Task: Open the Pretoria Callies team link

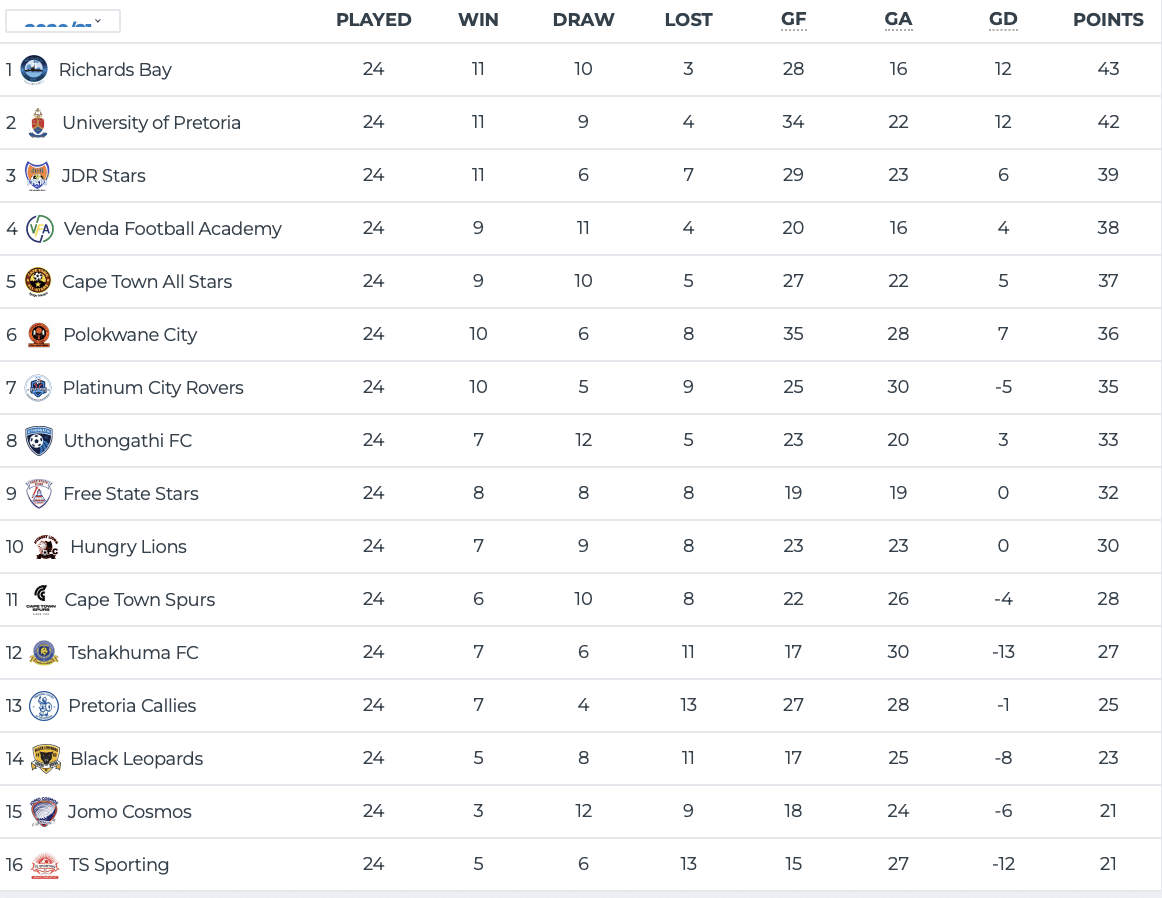Action: 132,706
